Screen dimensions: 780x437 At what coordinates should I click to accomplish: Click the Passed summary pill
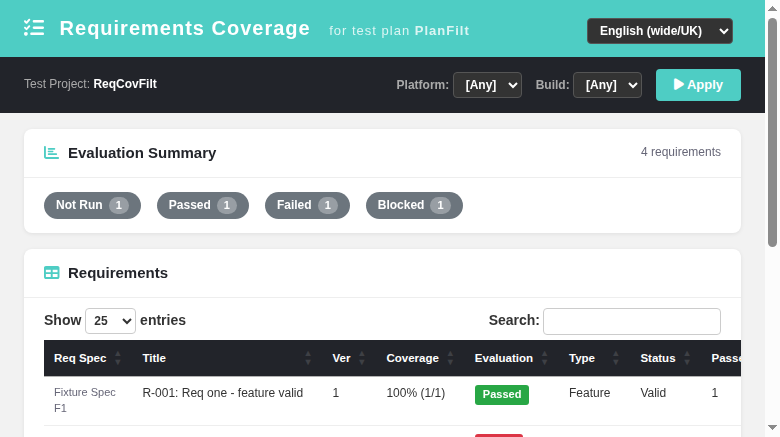tap(203, 205)
